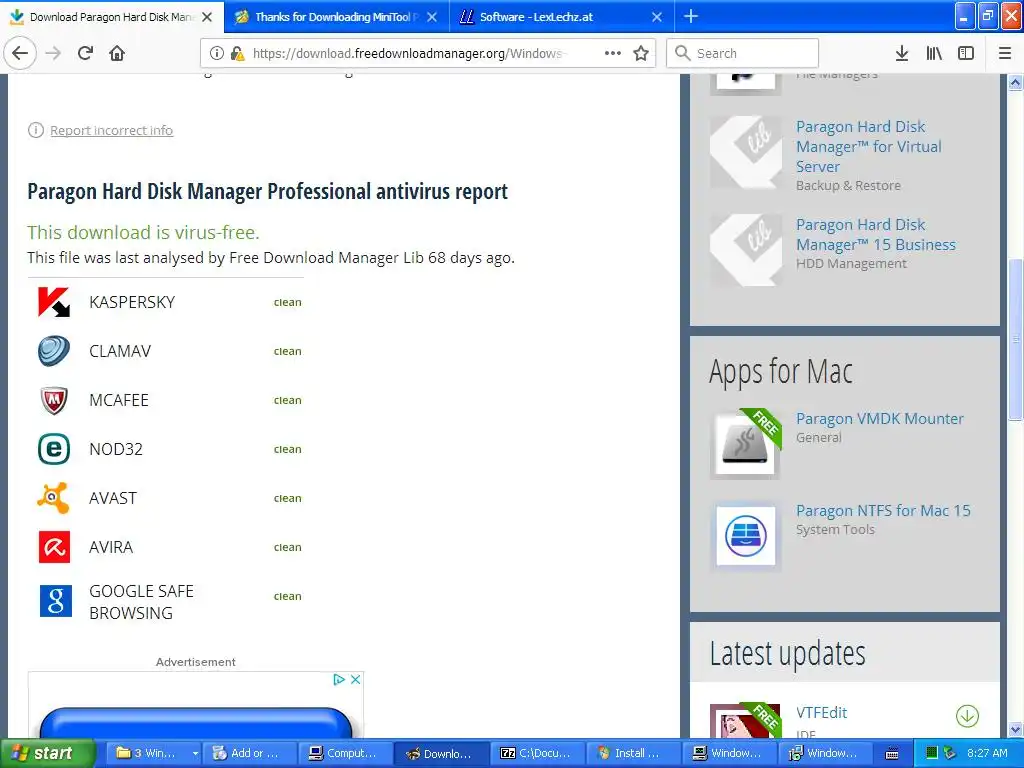Open the Firefox home page icon
The image size is (1024, 768).
pos(117,53)
